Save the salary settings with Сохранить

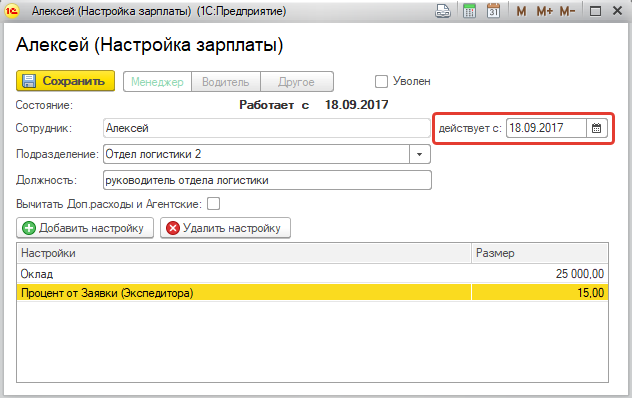tap(66, 81)
